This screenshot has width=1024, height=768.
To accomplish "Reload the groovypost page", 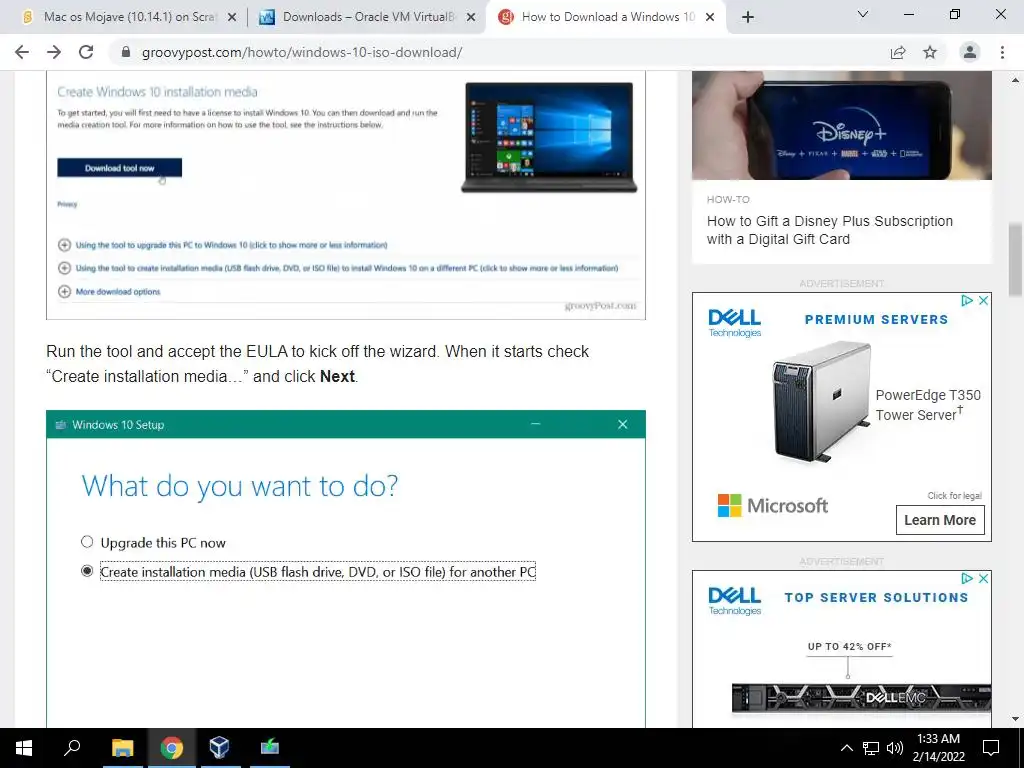I will 86,52.
